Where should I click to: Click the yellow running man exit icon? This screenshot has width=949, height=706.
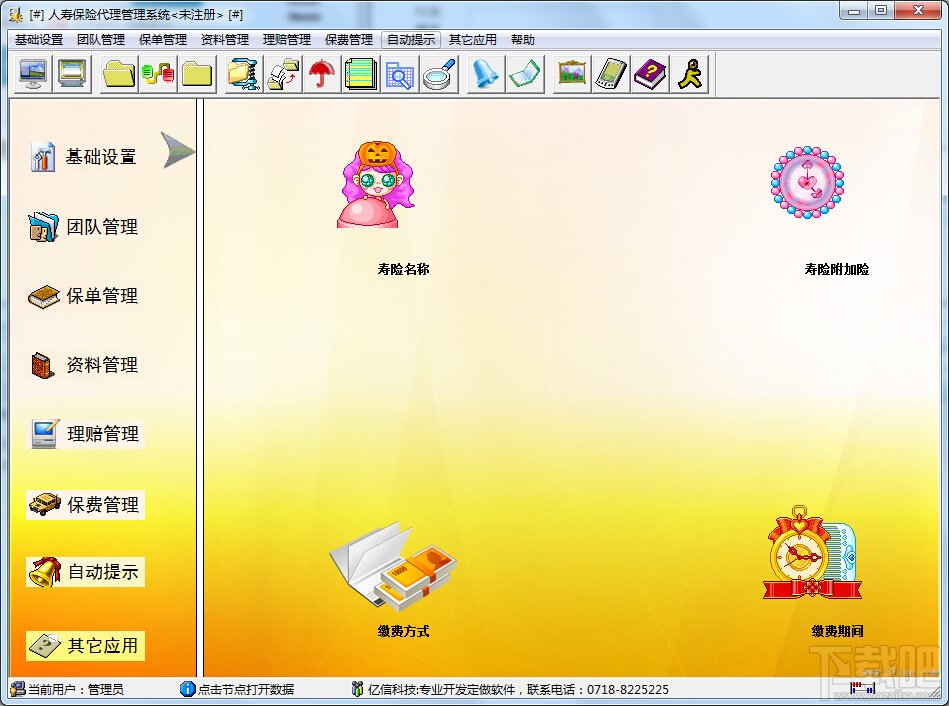coord(689,74)
